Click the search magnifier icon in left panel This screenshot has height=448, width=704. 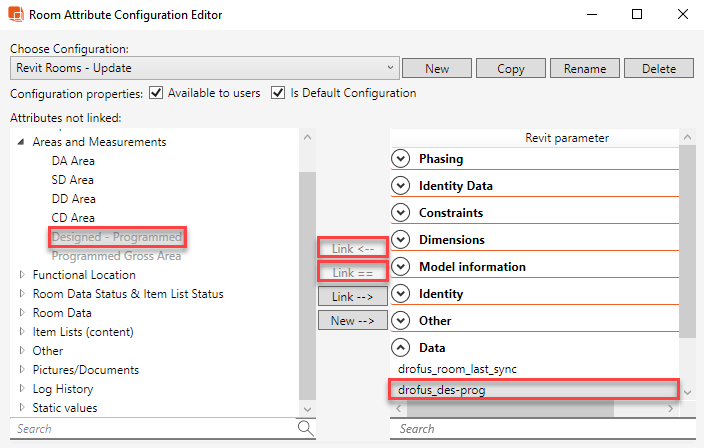306,428
